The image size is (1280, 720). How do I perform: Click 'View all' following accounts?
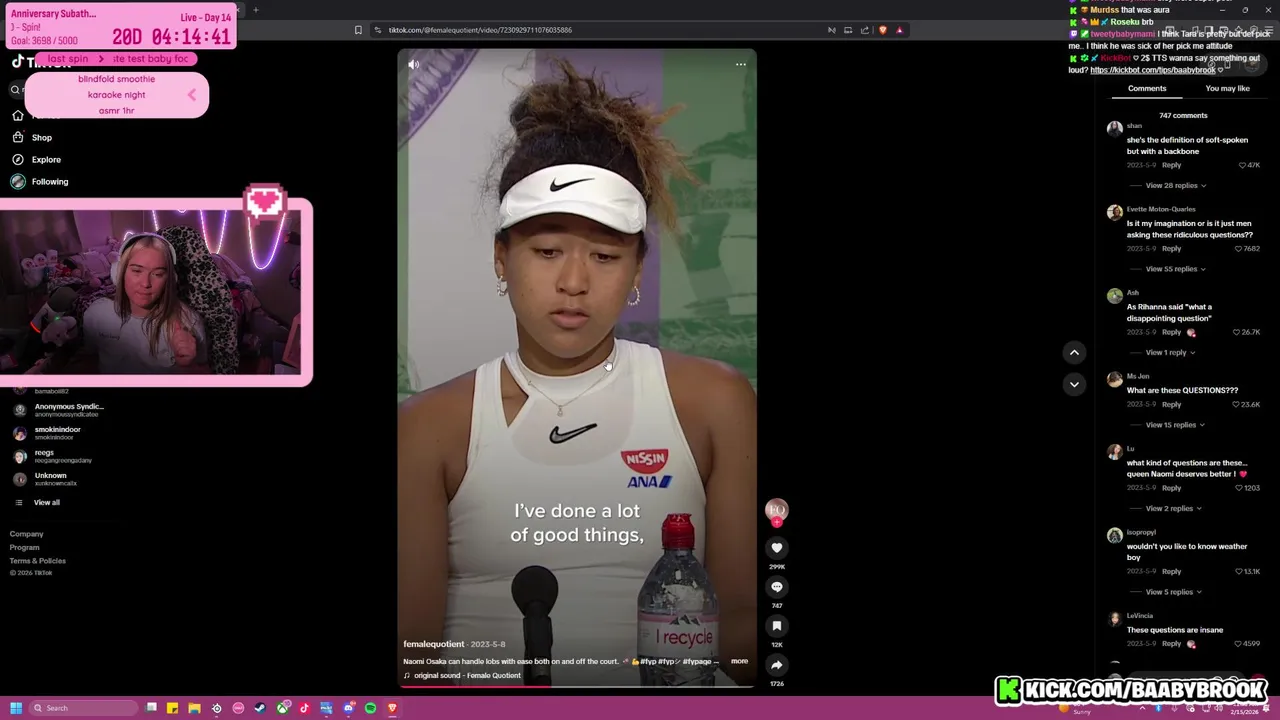pyautogui.click(x=46, y=503)
